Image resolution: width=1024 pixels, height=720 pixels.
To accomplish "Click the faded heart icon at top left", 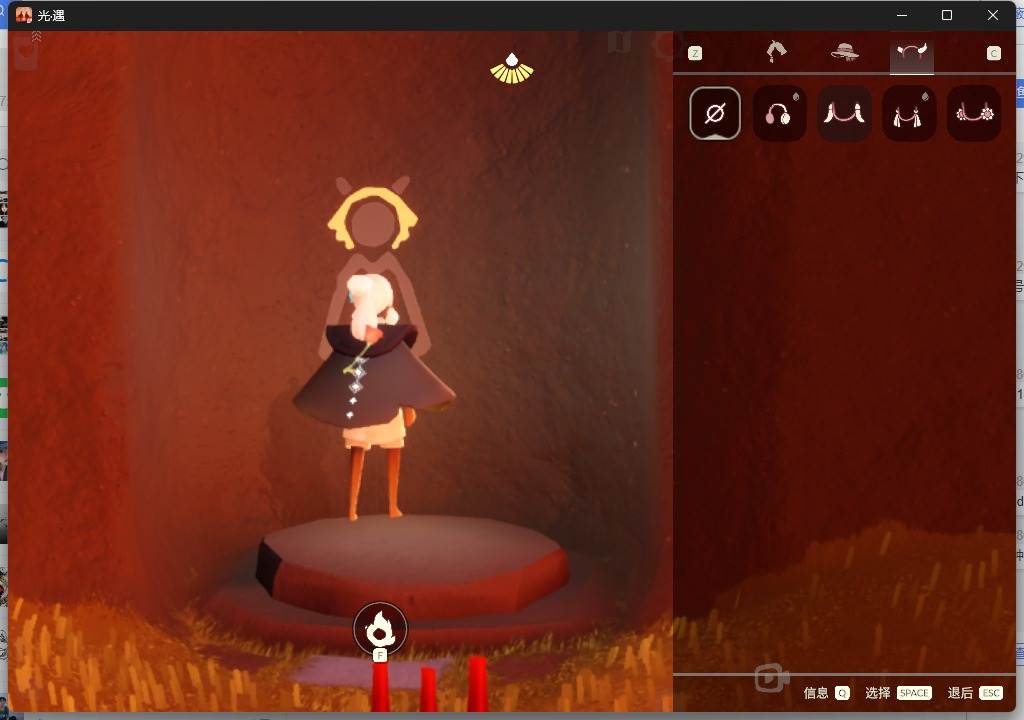I will click(25, 54).
